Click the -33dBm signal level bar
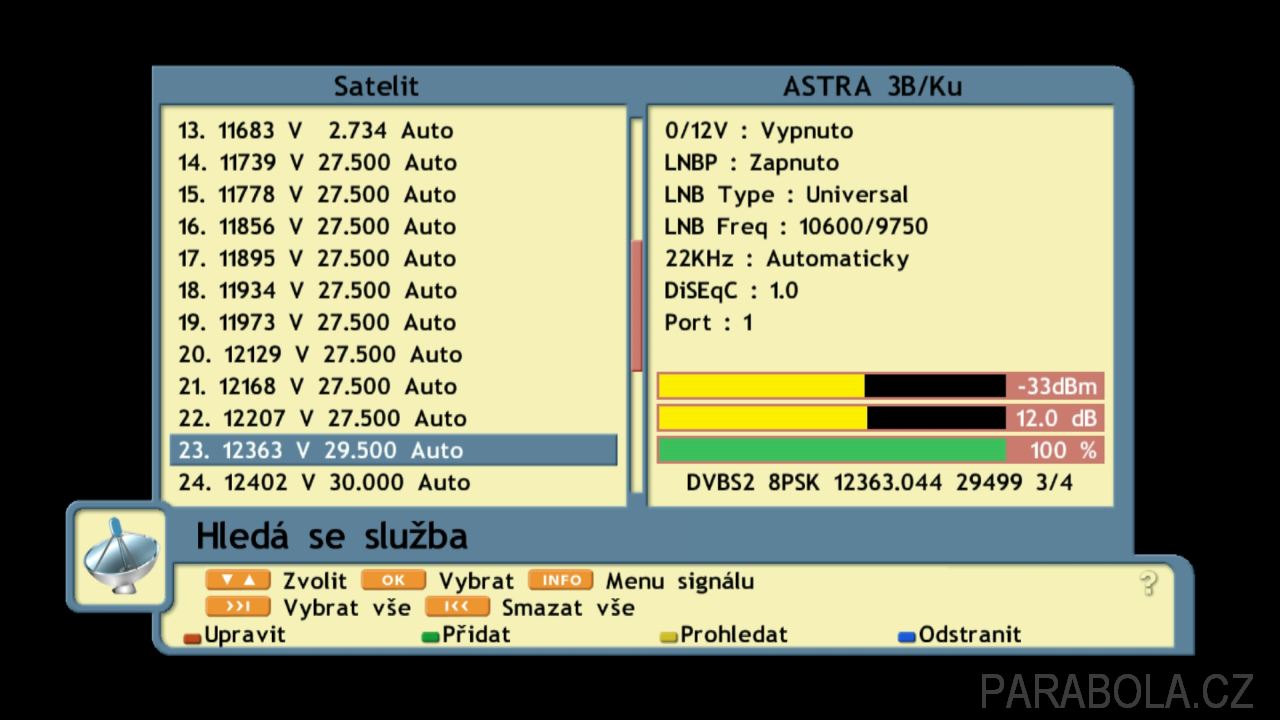This screenshot has height=720, width=1280. (880, 386)
